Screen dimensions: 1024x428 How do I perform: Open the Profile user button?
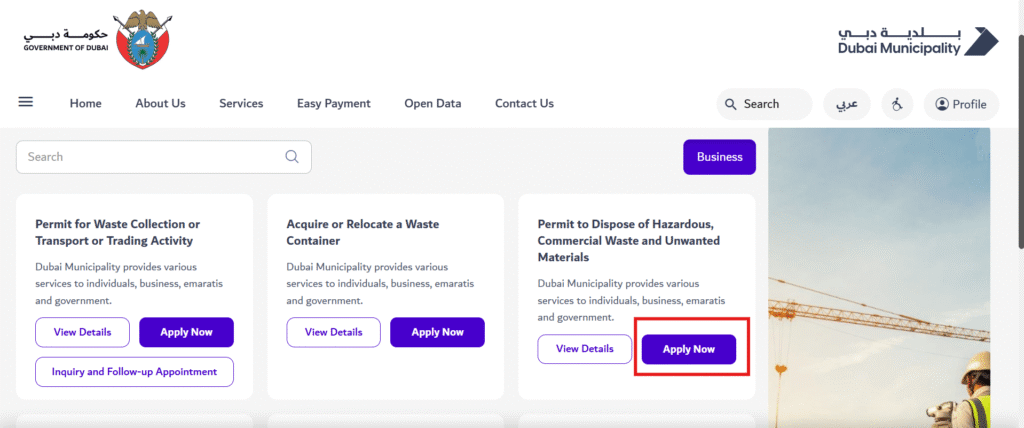click(x=960, y=104)
